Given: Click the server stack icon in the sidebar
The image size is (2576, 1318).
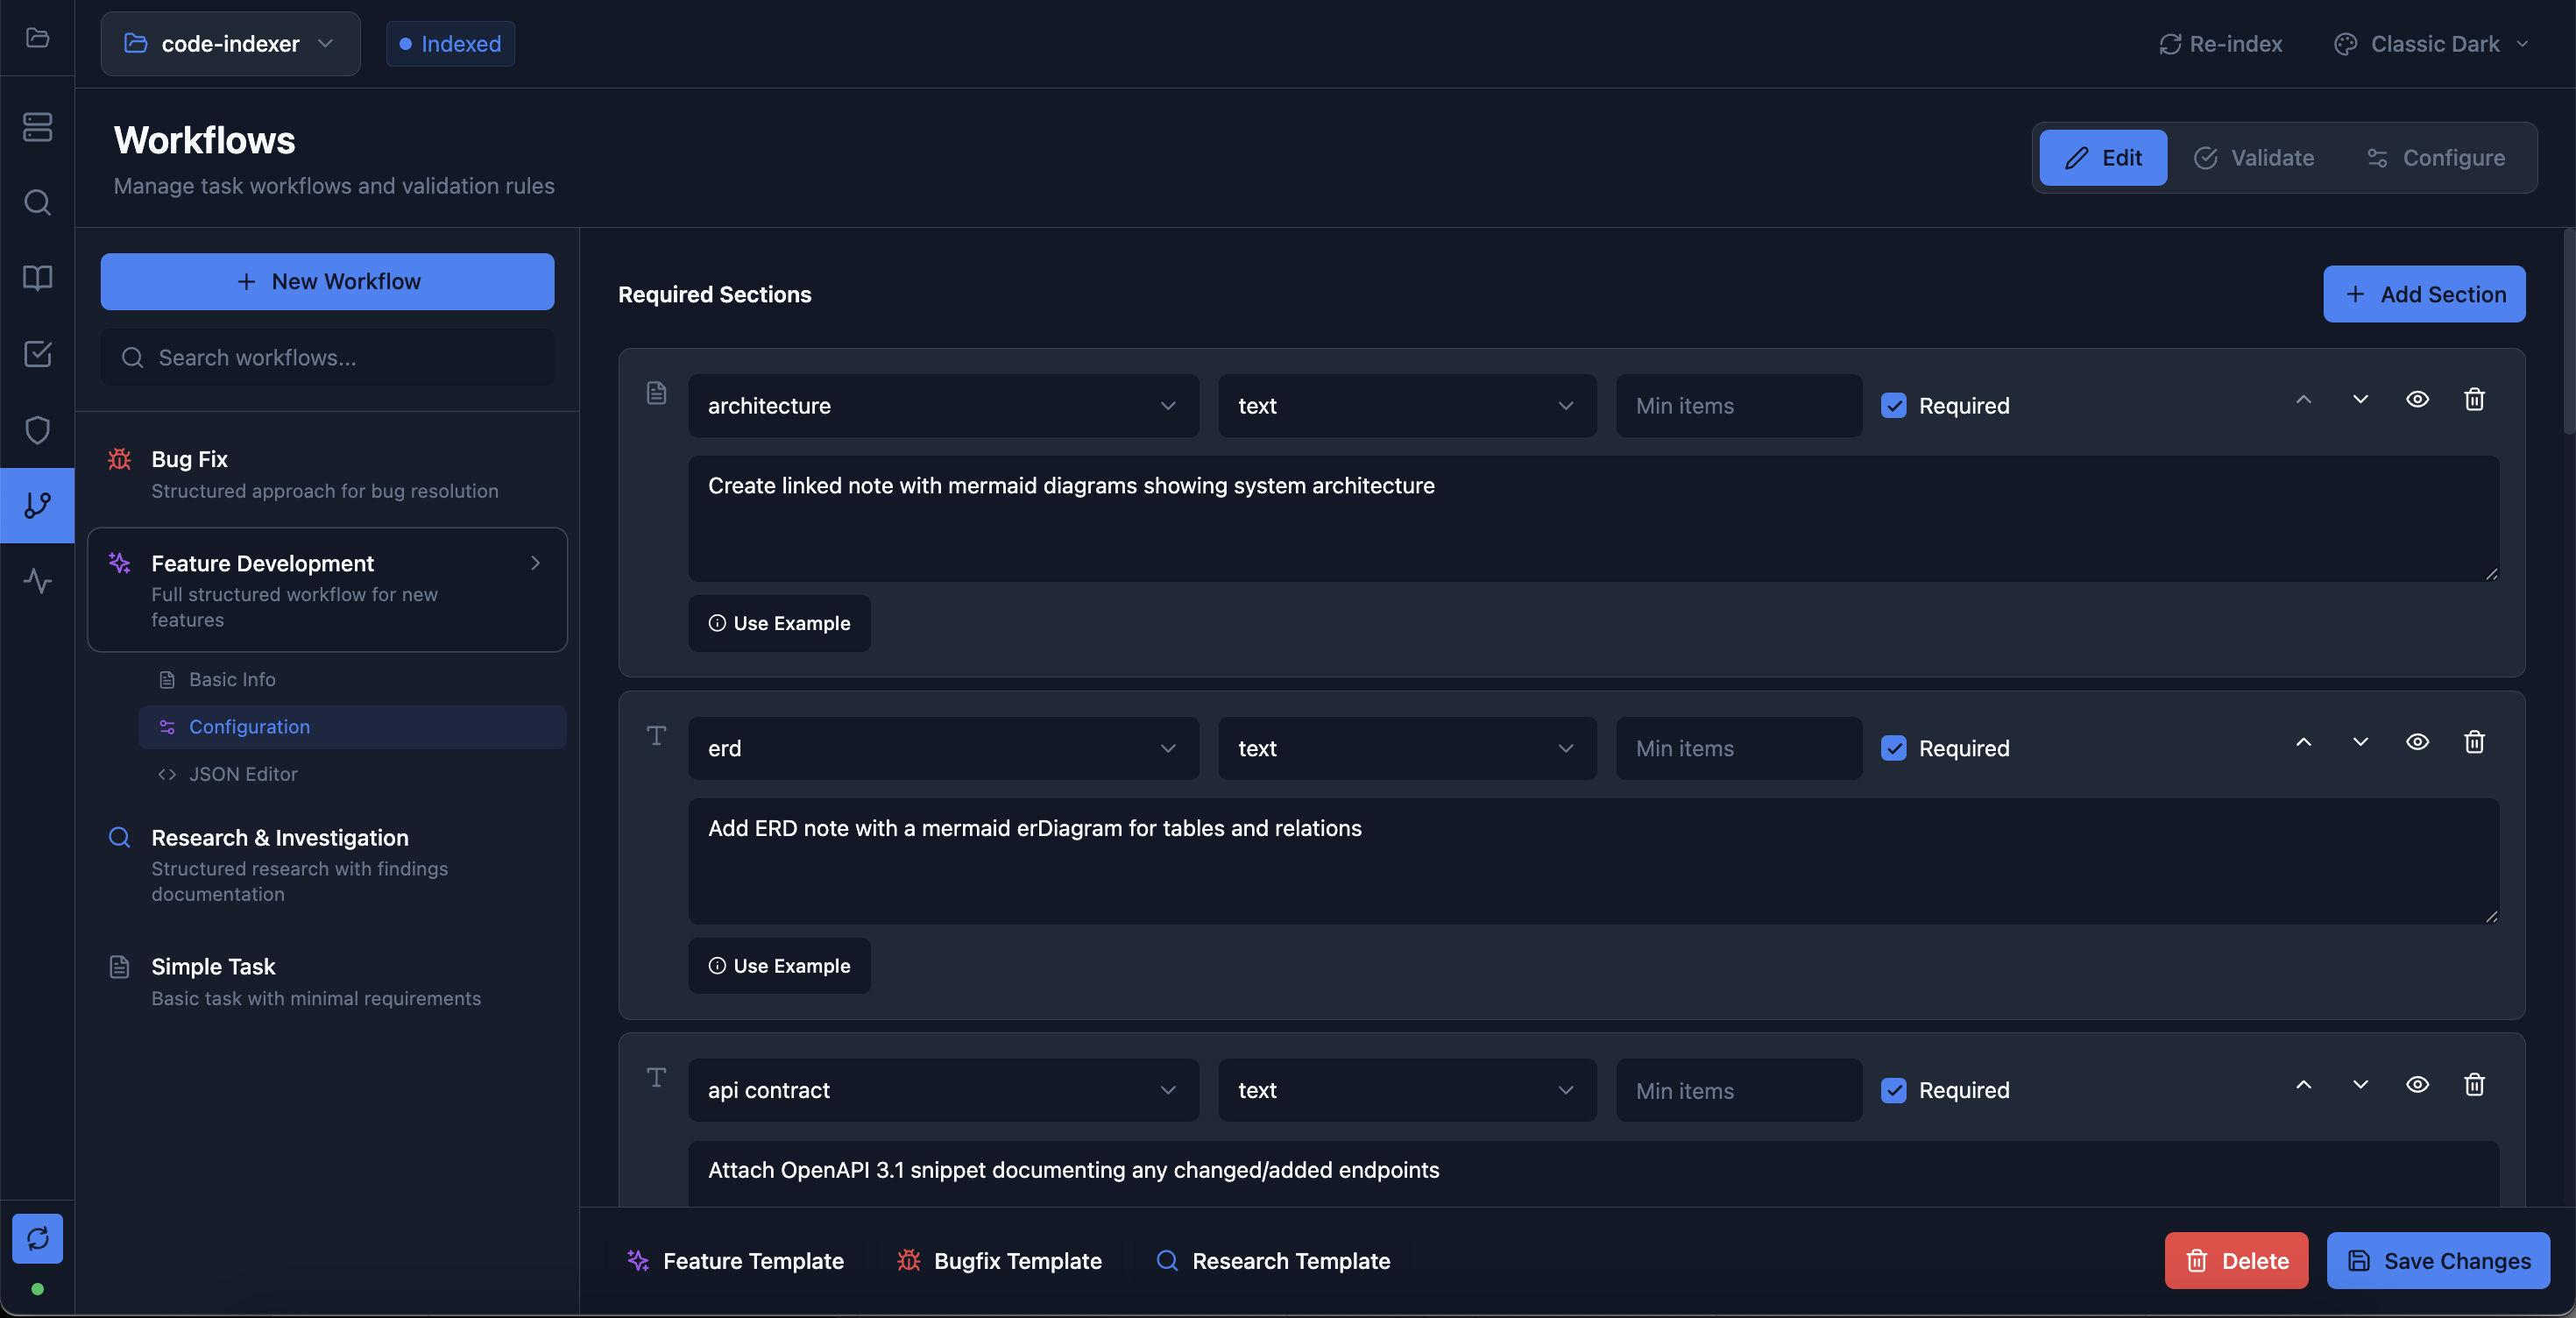Looking at the screenshot, I should click(37, 127).
